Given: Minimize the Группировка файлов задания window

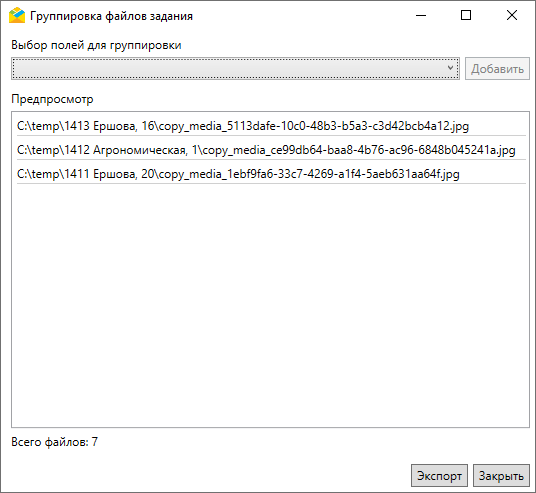Looking at the screenshot, I should [421, 15].
